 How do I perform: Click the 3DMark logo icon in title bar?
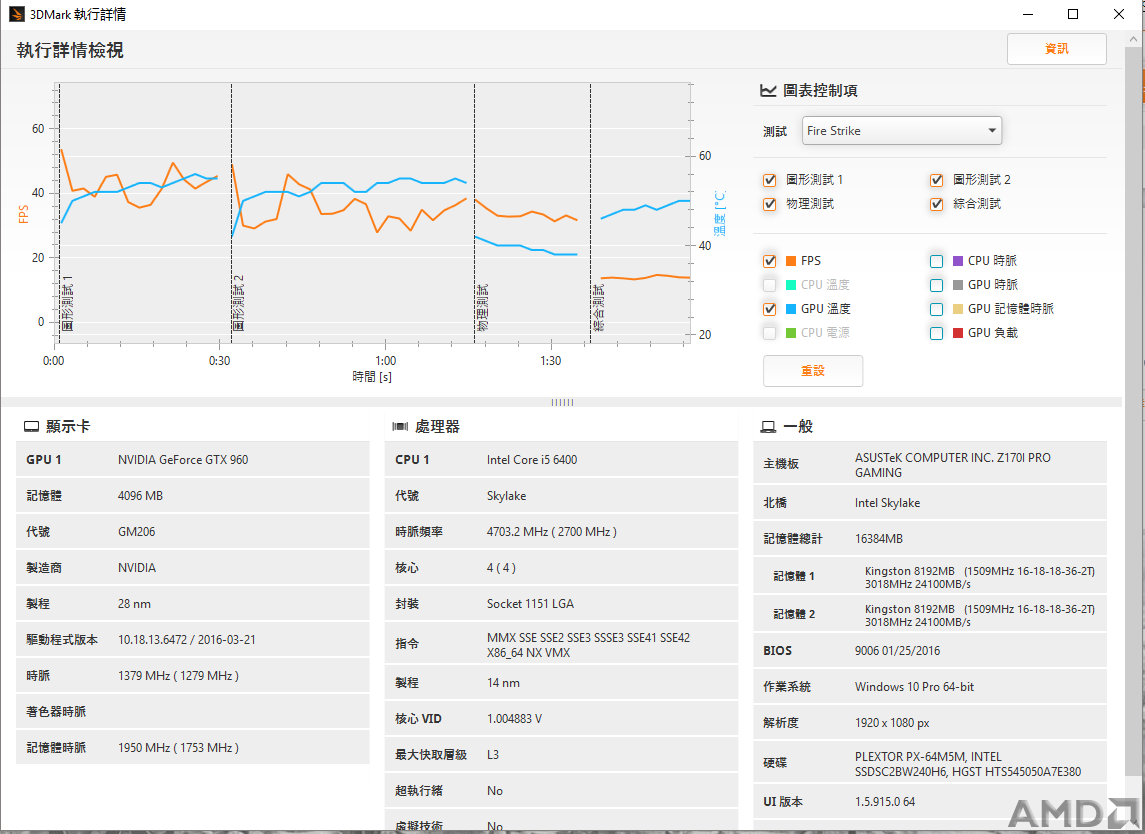16,14
